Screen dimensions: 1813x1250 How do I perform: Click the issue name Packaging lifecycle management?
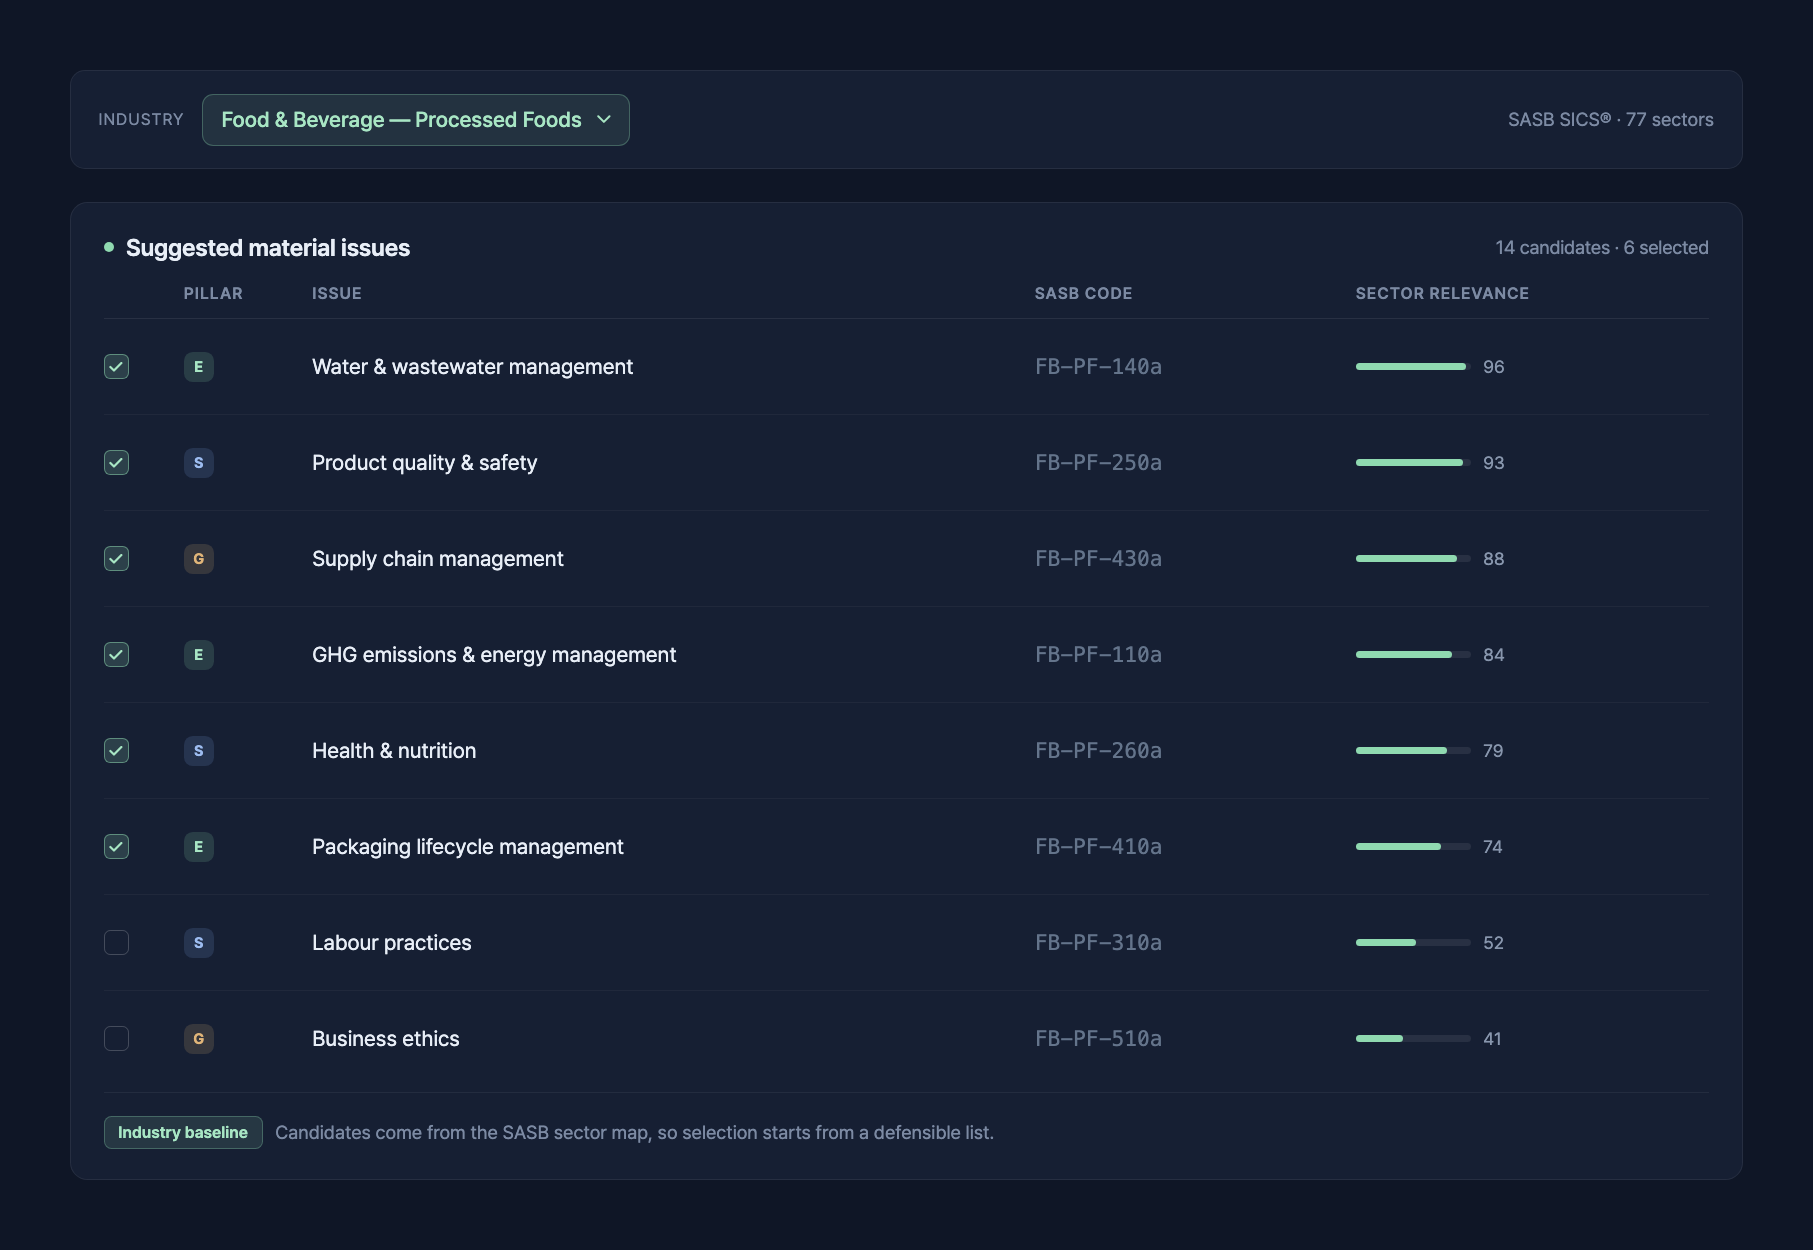point(467,847)
